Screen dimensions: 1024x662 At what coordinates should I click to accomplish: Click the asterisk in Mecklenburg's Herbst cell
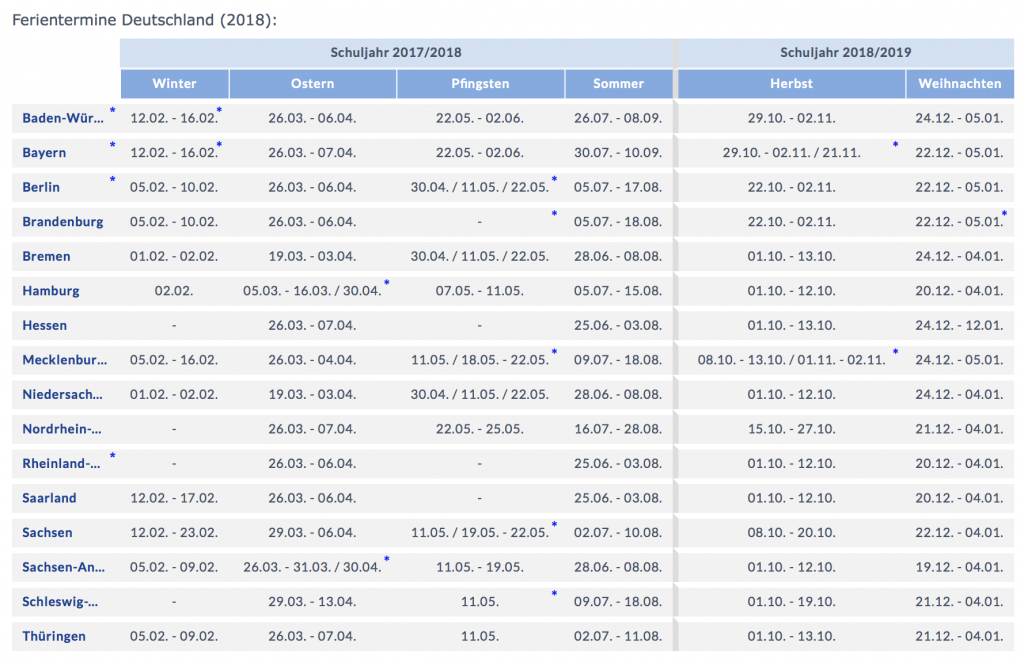pyautogui.click(x=895, y=353)
